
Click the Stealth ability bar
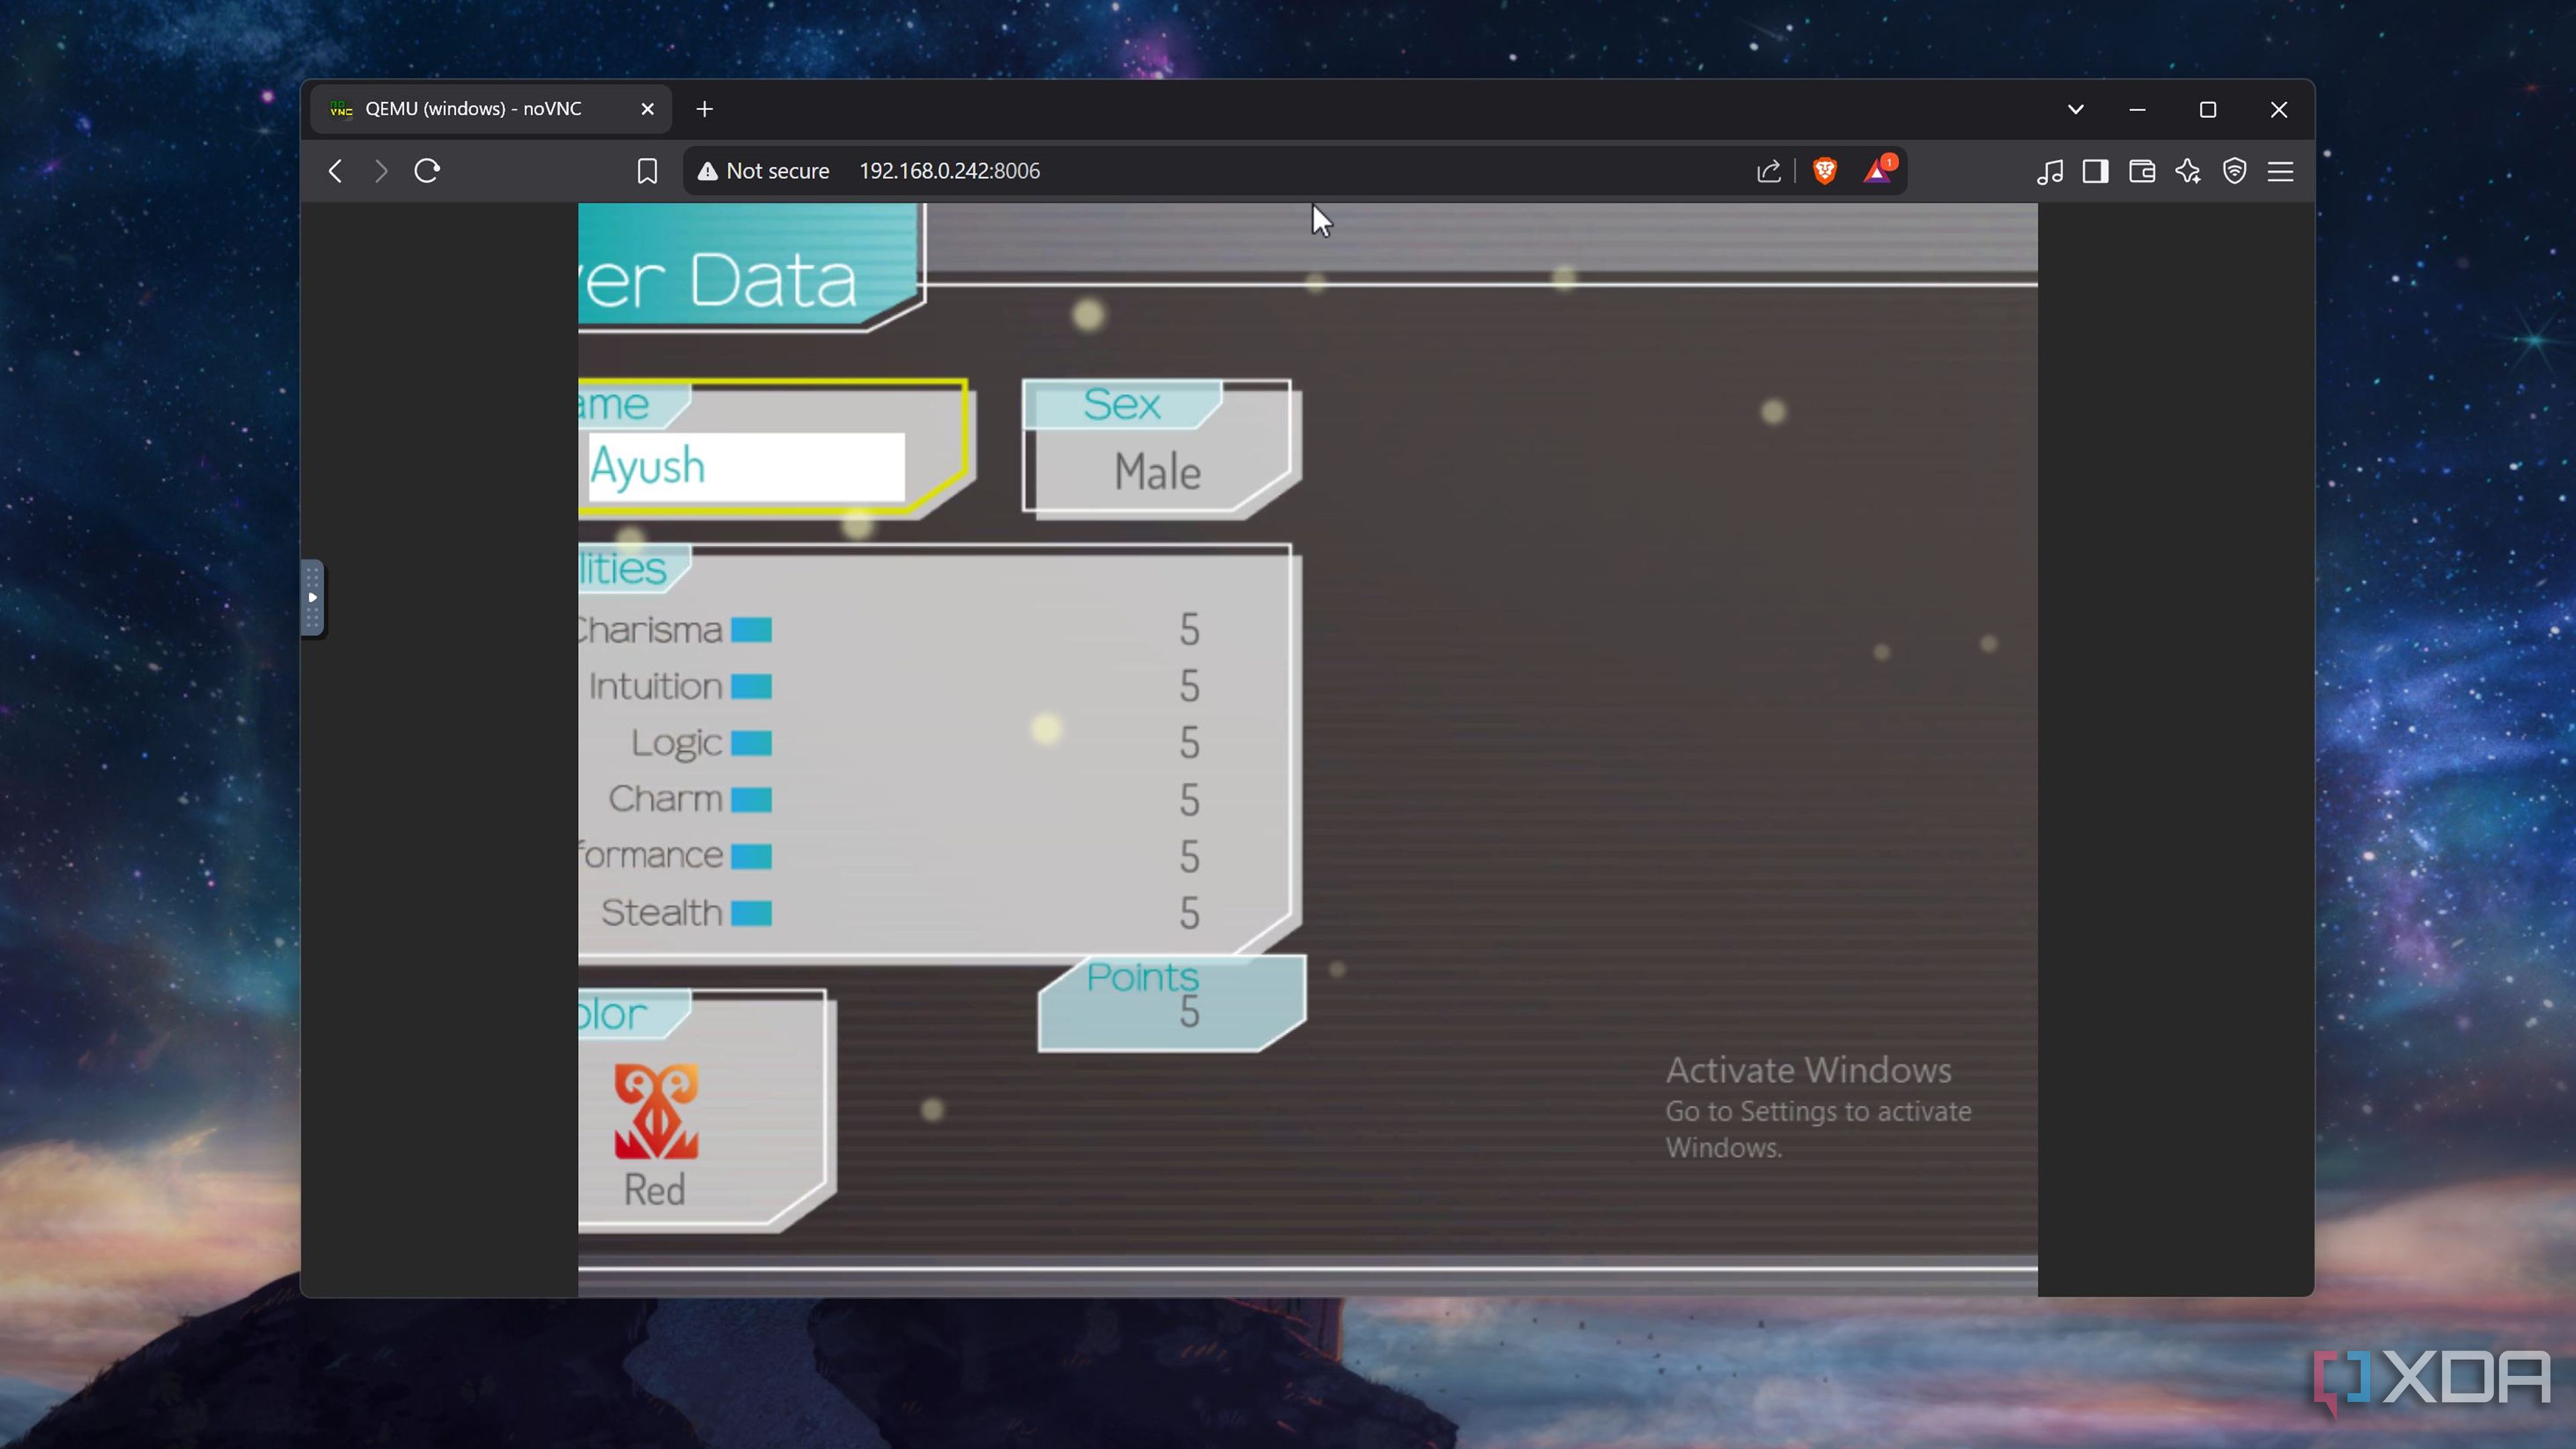pyautogui.click(x=751, y=913)
